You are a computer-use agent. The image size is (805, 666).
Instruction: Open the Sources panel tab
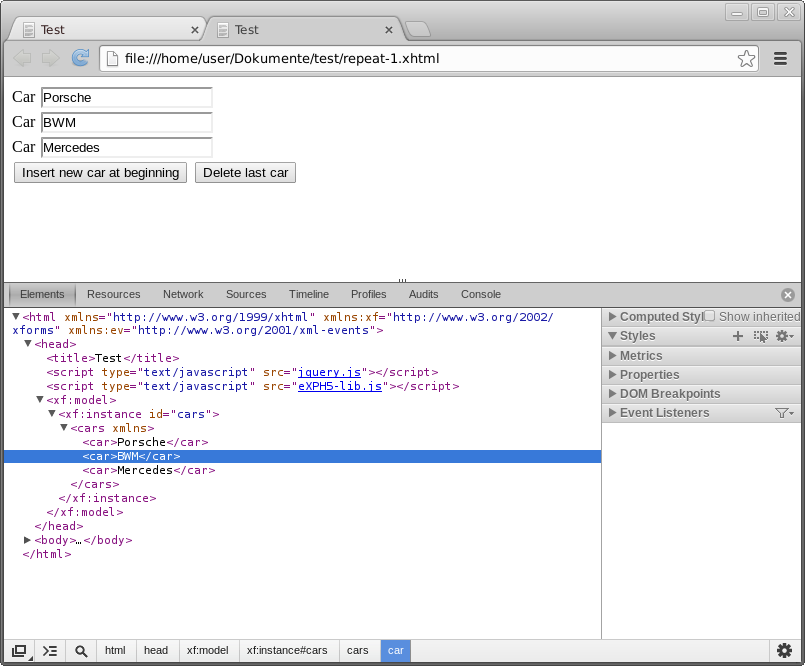click(246, 295)
